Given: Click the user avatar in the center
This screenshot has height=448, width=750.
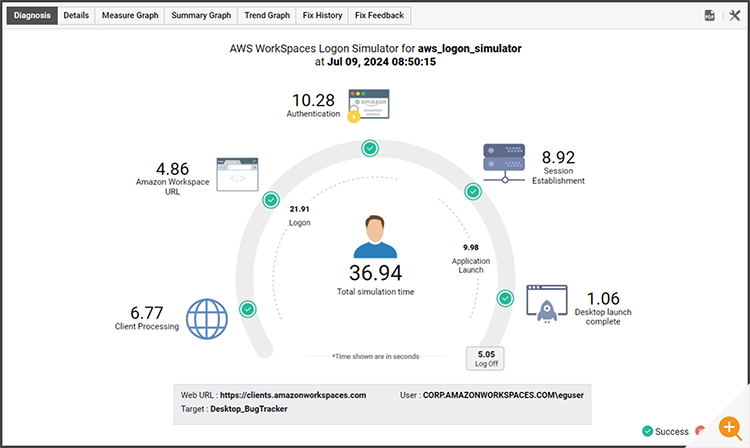Looking at the screenshot, I should point(375,237).
